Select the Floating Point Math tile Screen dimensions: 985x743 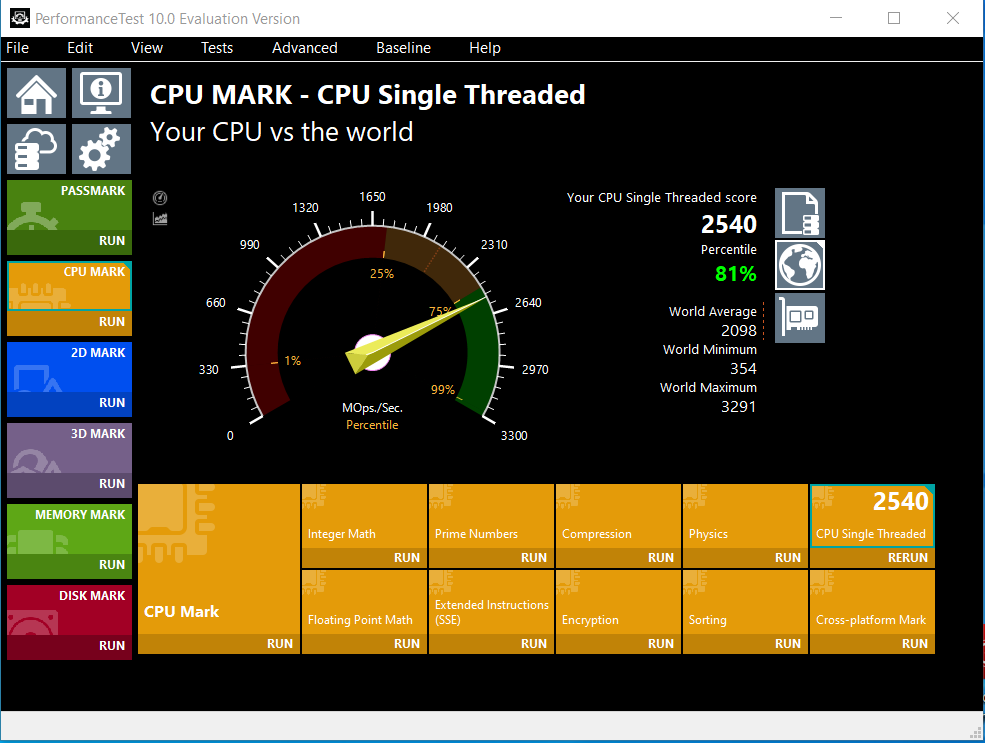coord(364,602)
